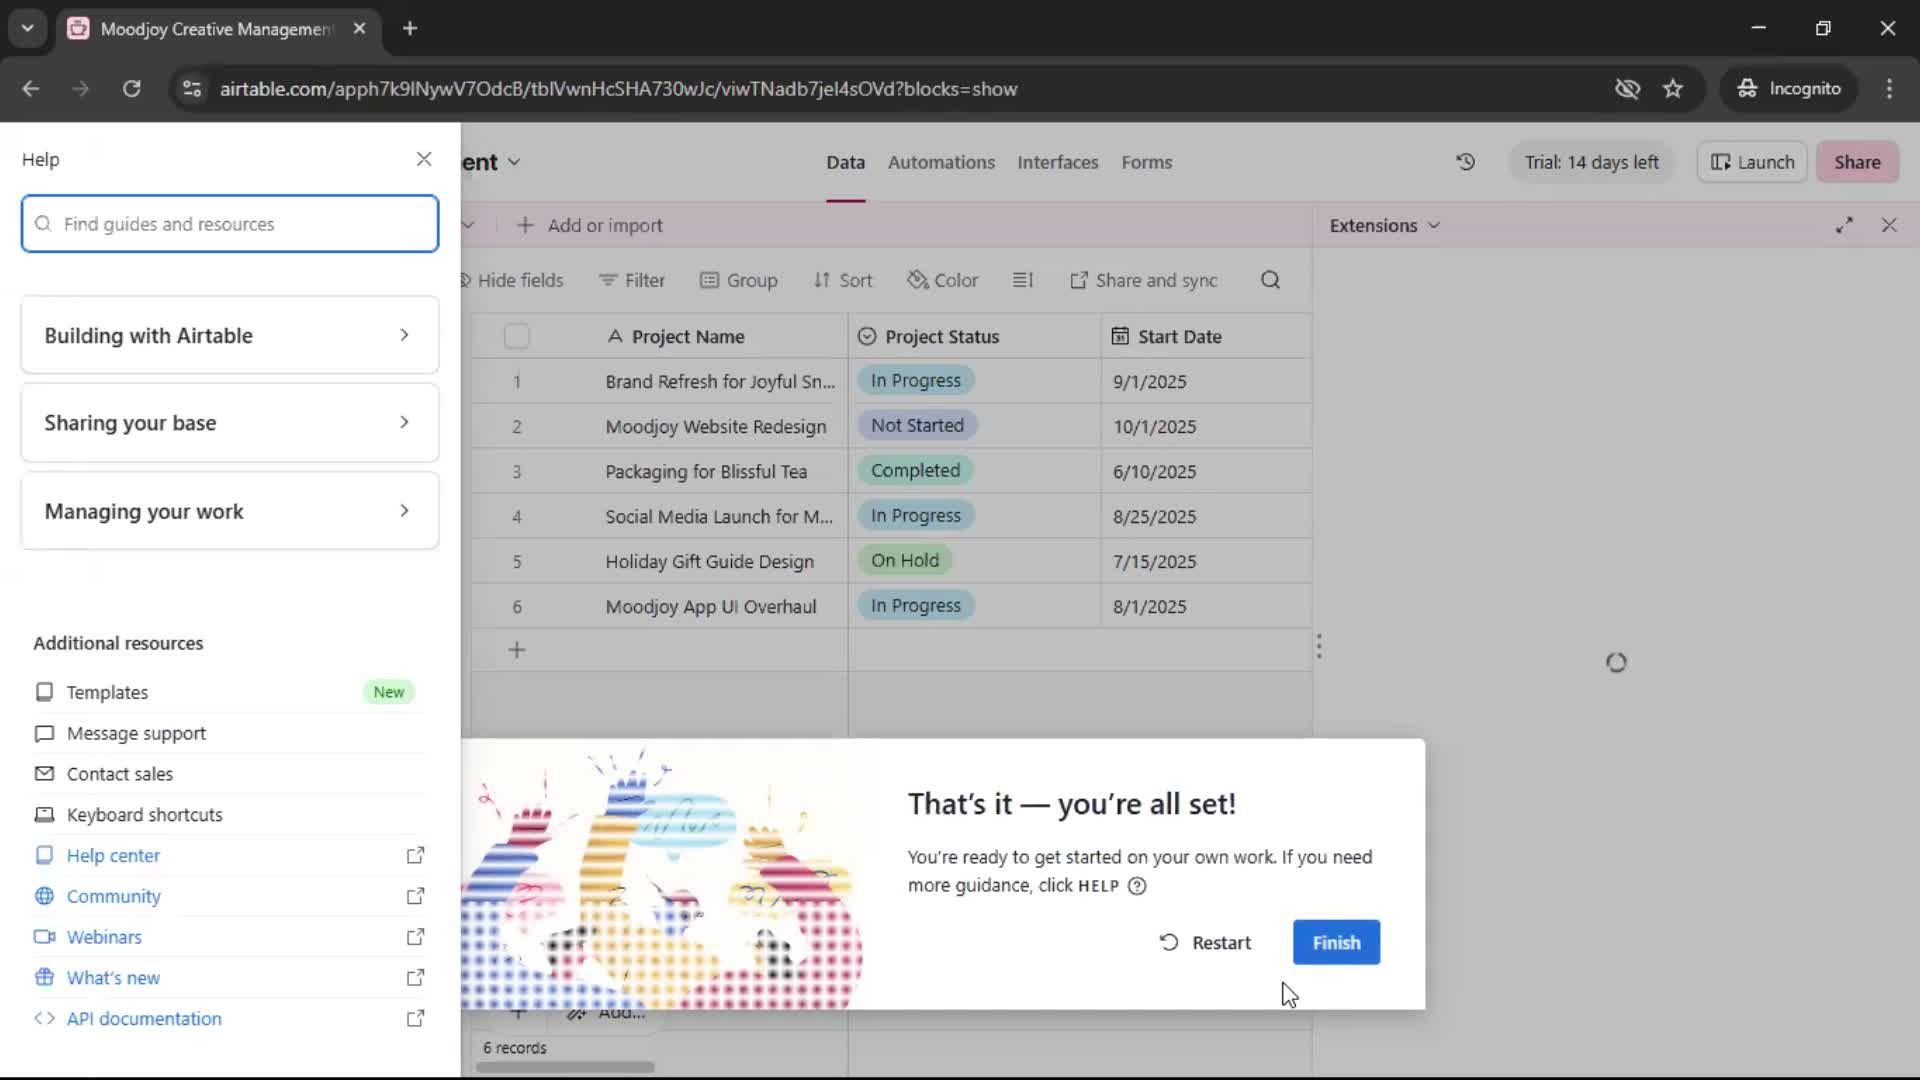The image size is (1920, 1080).
Task: Open base history clock icon
Action: [x=1465, y=162]
